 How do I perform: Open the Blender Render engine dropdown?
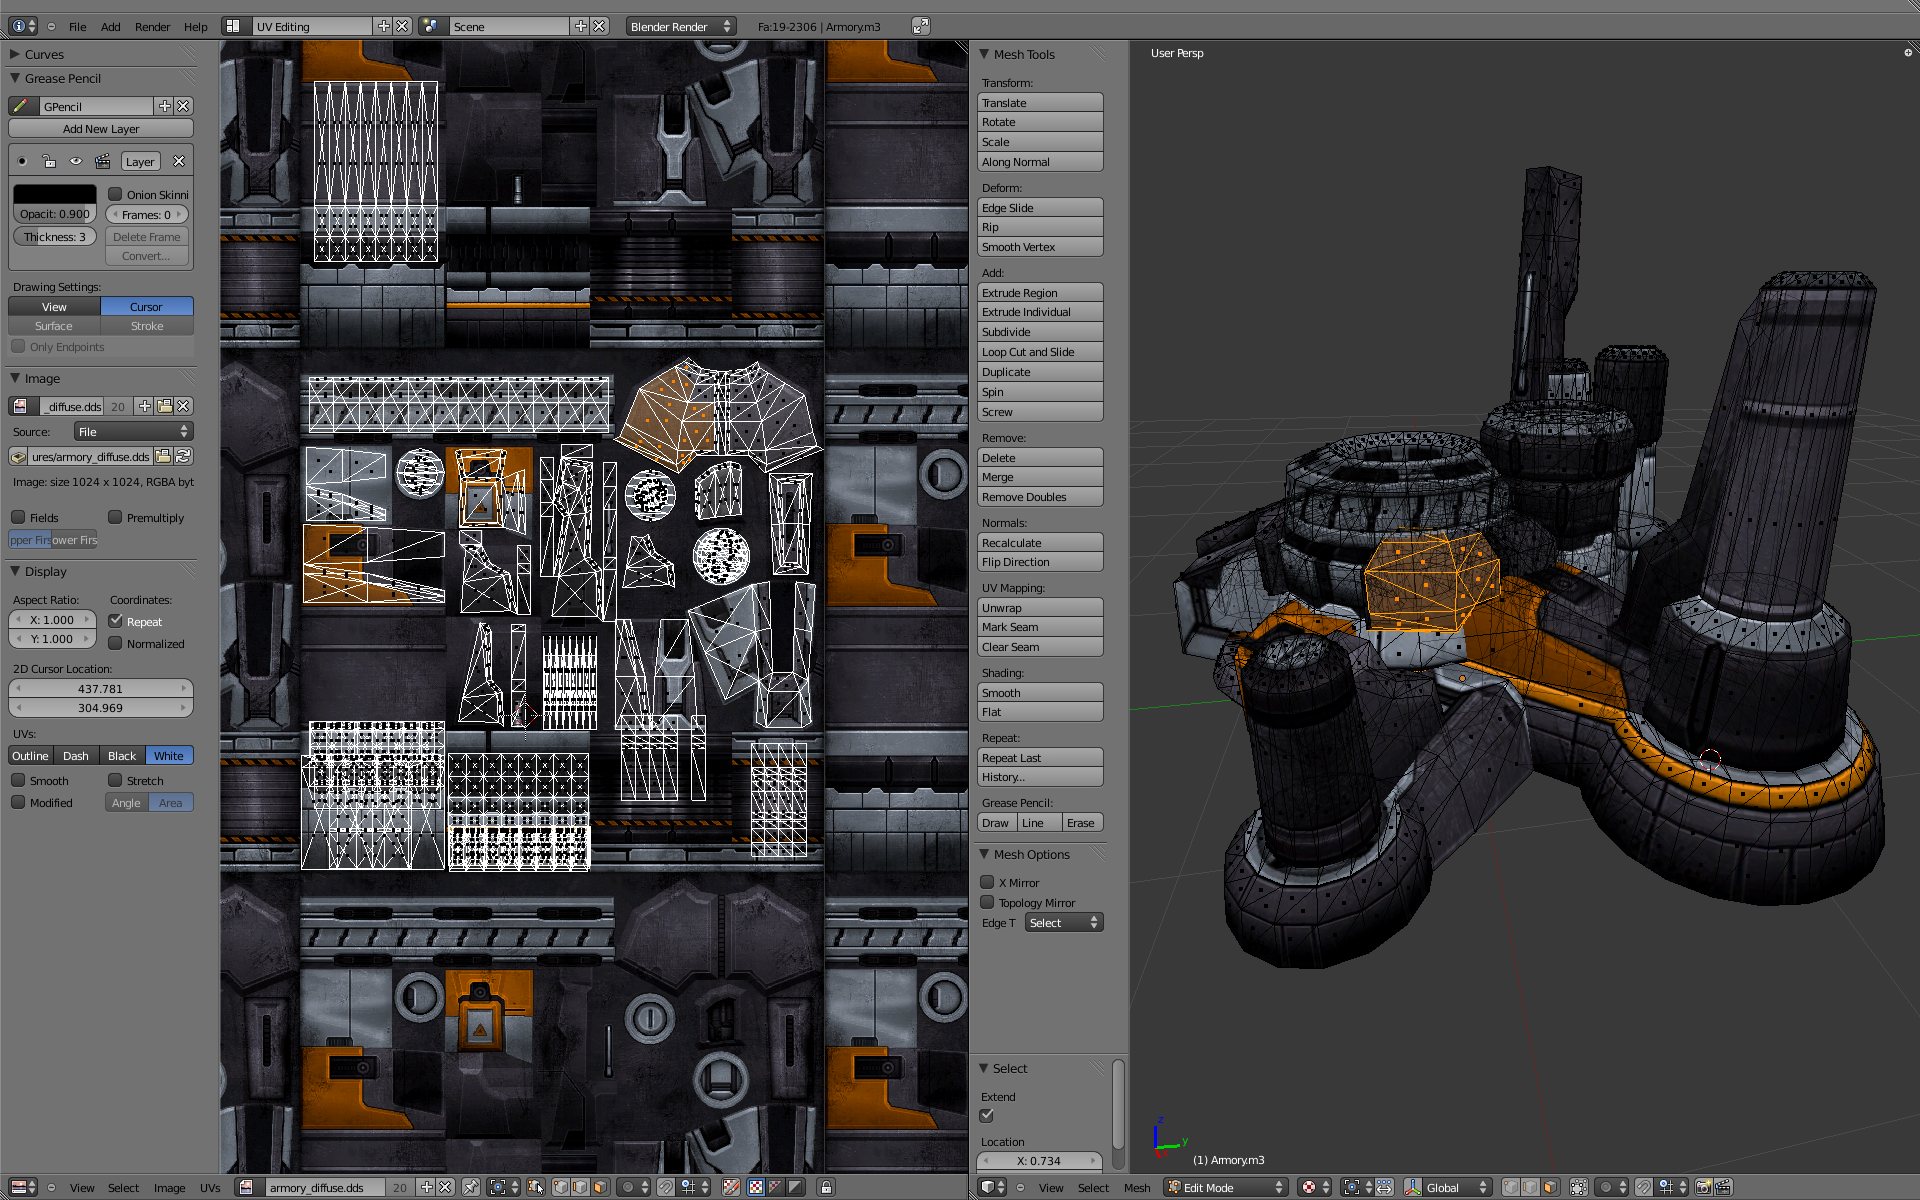679,26
